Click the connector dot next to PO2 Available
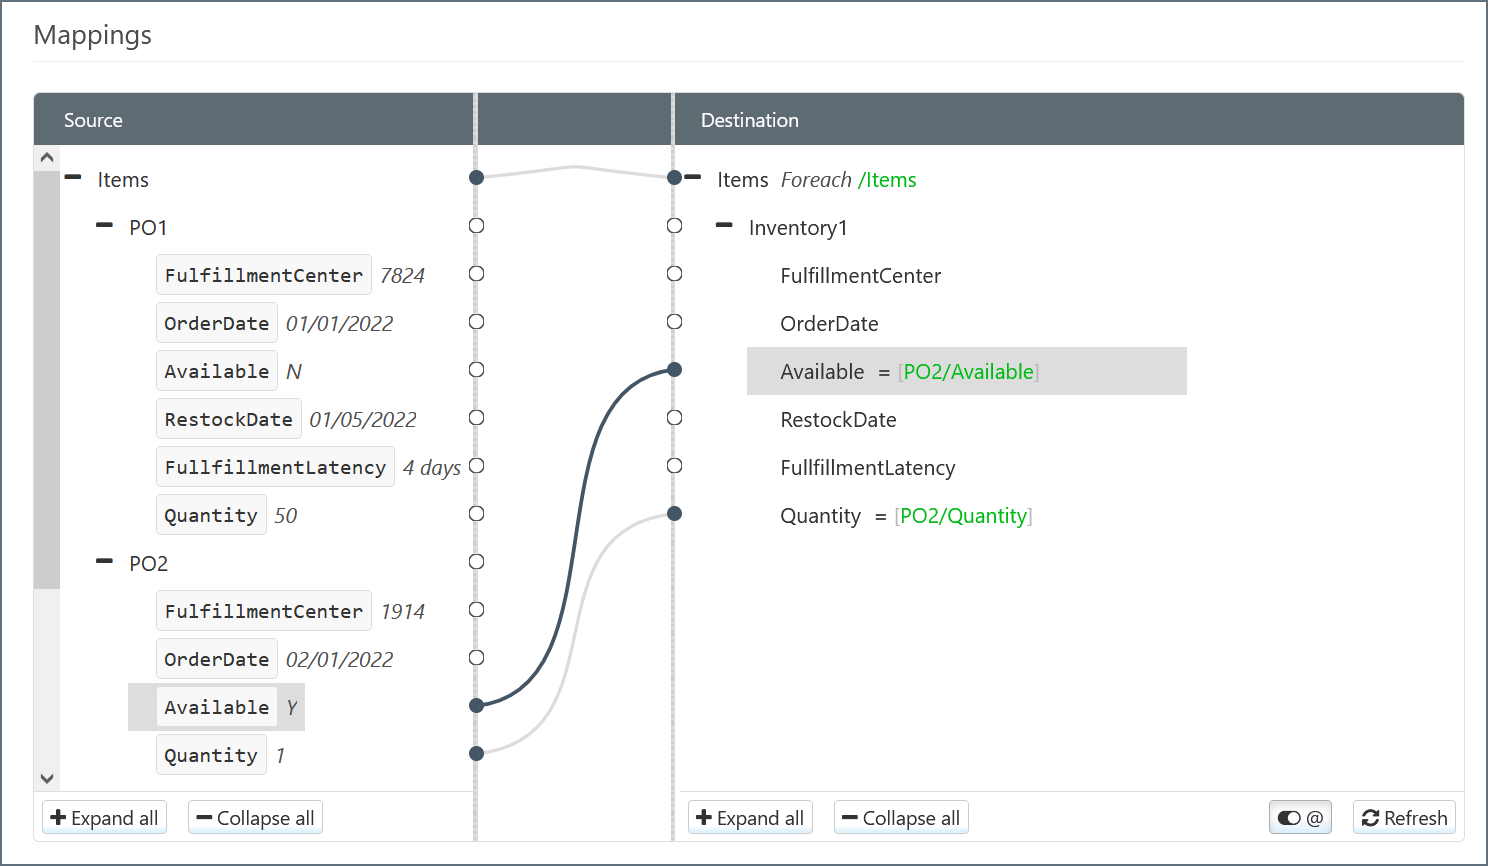Screen dimensions: 1488x866 (477, 706)
